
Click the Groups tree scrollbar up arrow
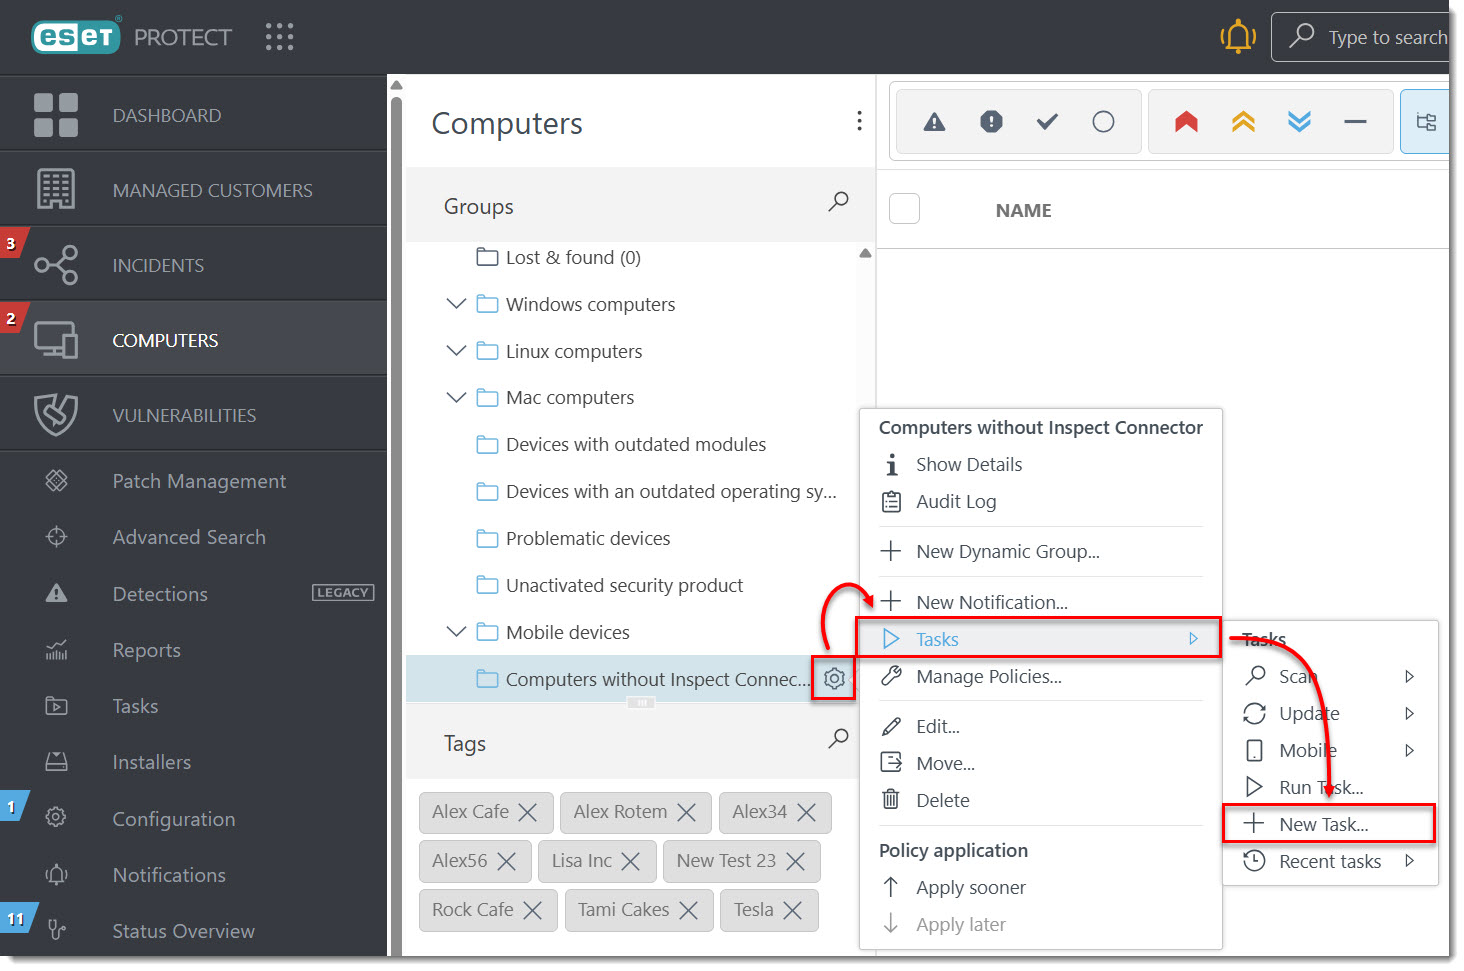pyautogui.click(x=865, y=253)
